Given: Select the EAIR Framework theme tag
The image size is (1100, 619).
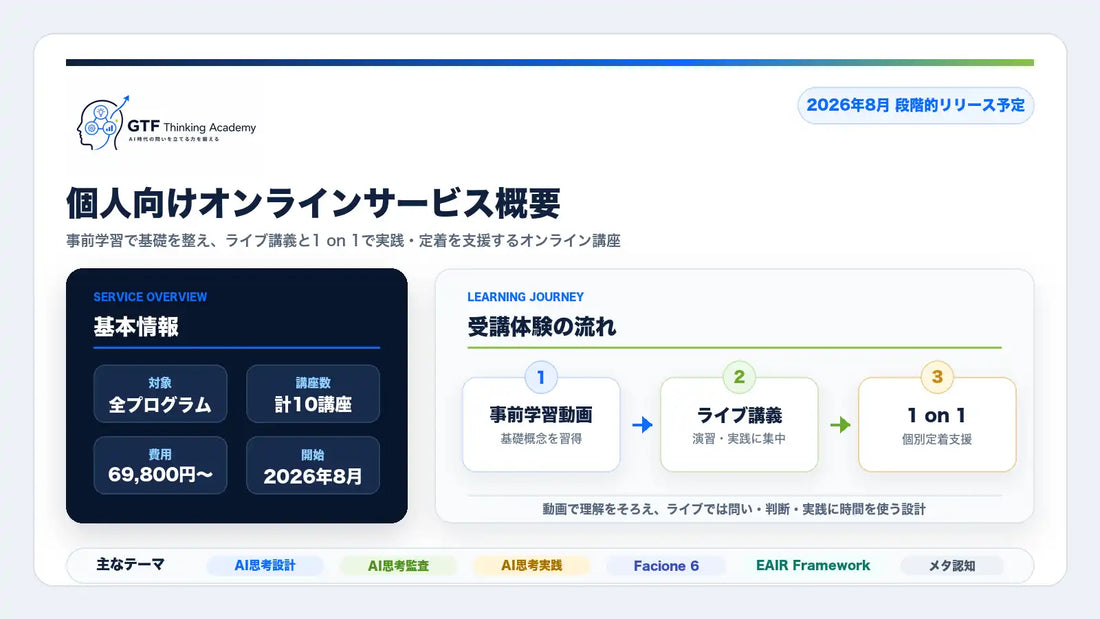Looking at the screenshot, I should (x=813, y=566).
